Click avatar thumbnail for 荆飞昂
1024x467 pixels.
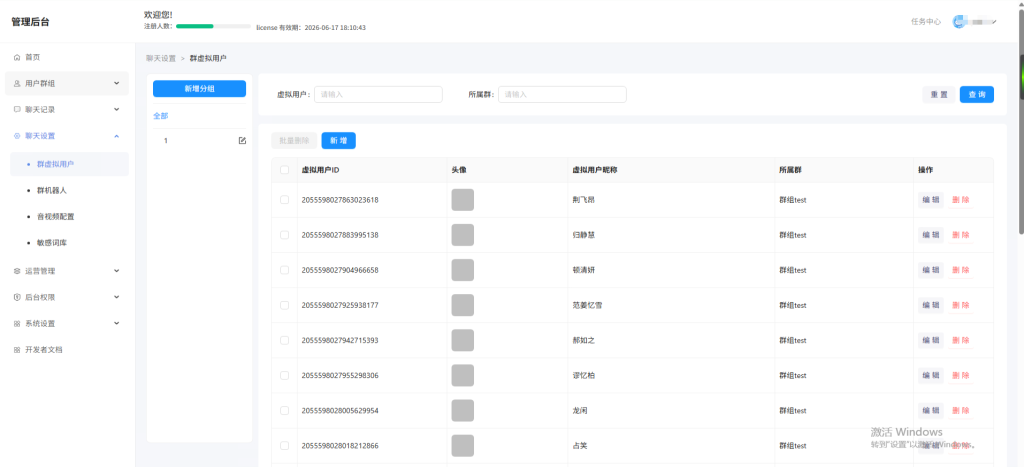point(462,200)
